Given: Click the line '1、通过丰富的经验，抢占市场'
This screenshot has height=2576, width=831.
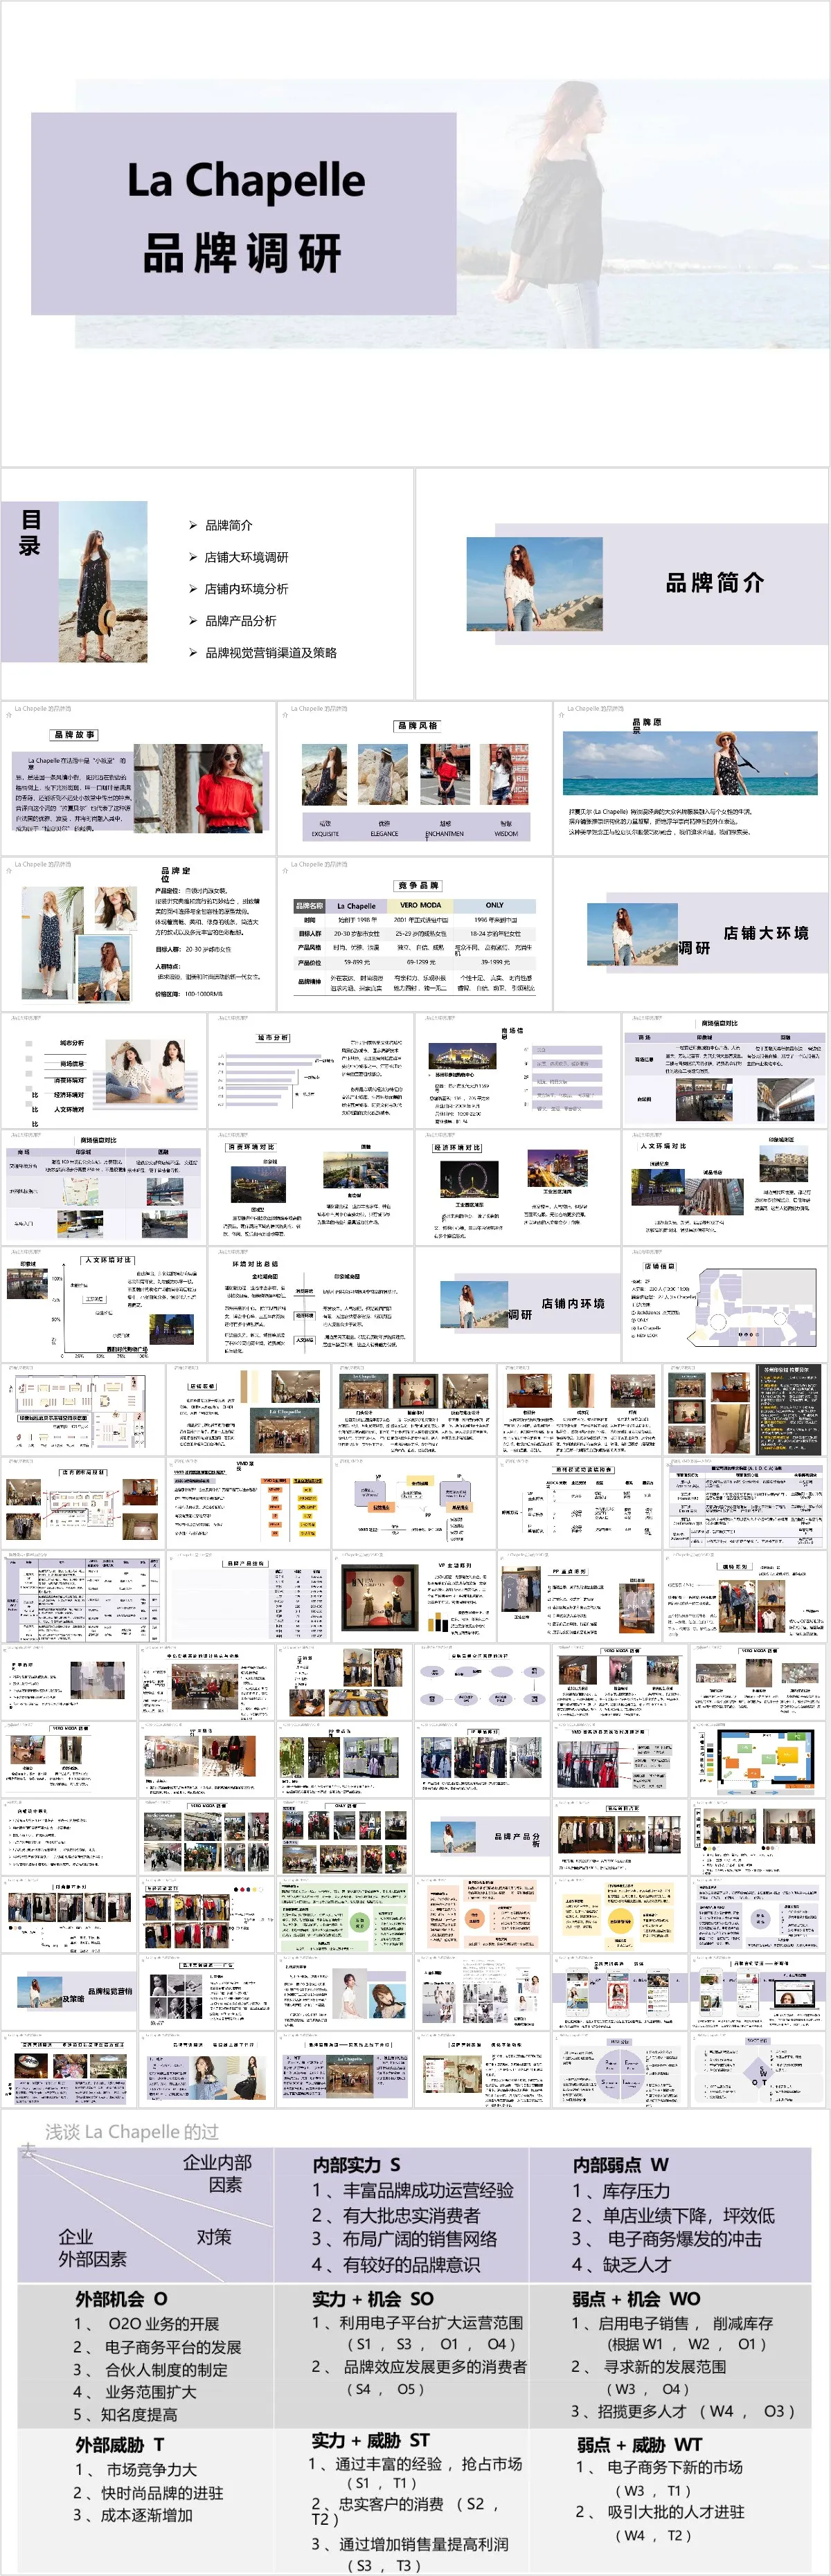Looking at the screenshot, I should (x=415, y=2464).
